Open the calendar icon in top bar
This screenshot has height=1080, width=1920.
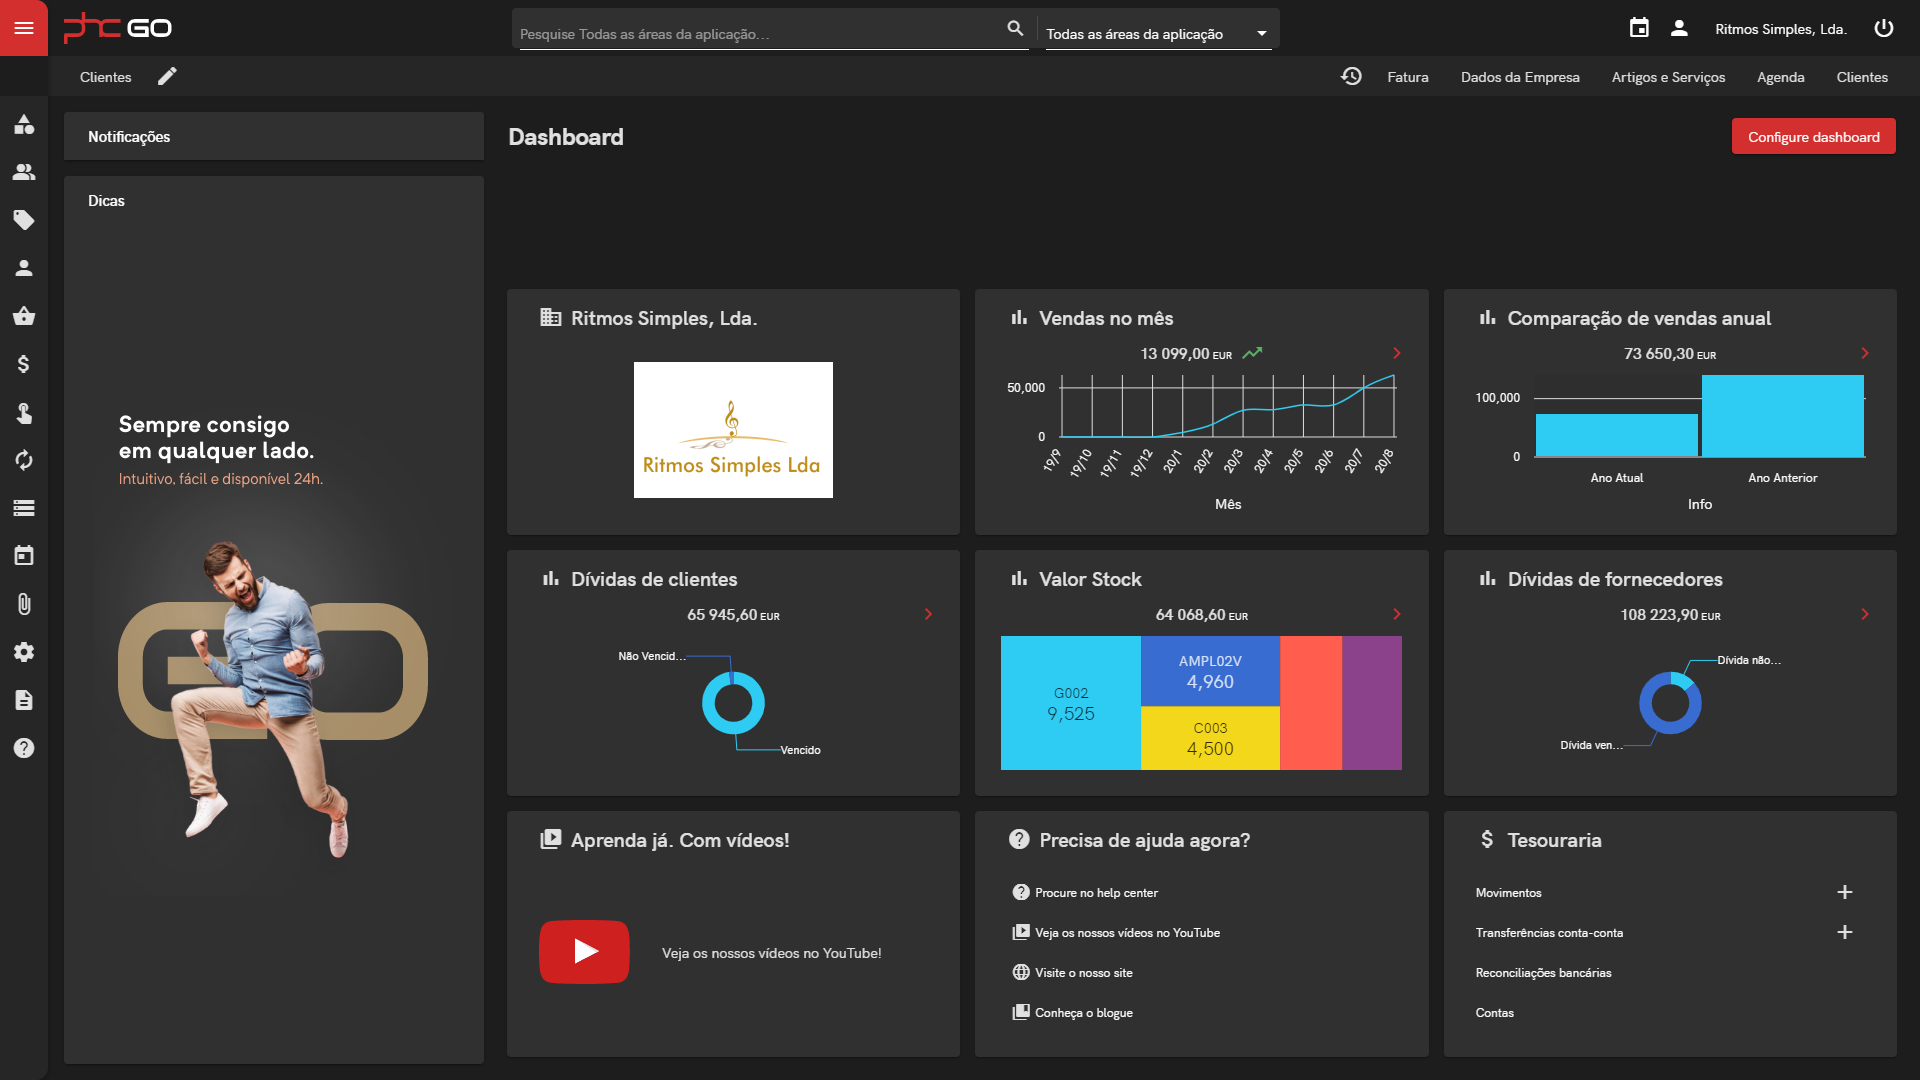pyautogui.click(x=1638, y=28)
